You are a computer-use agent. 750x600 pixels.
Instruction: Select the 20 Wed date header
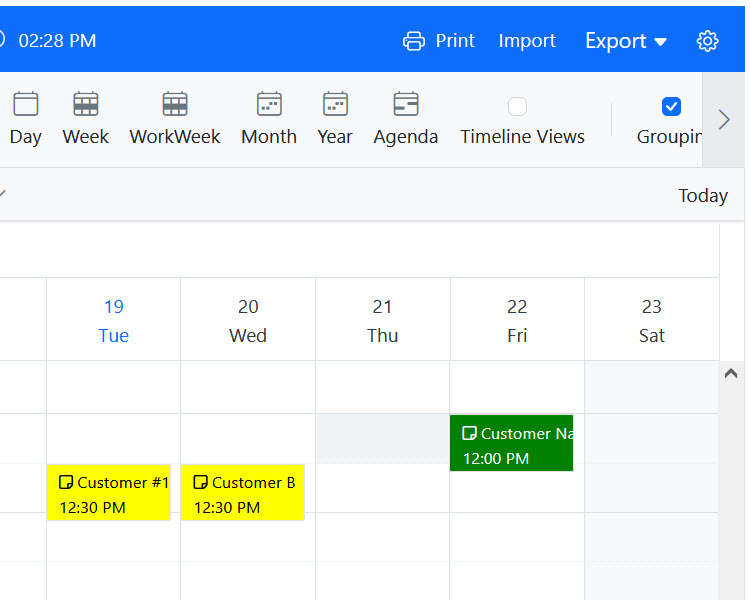click(248, 321)
